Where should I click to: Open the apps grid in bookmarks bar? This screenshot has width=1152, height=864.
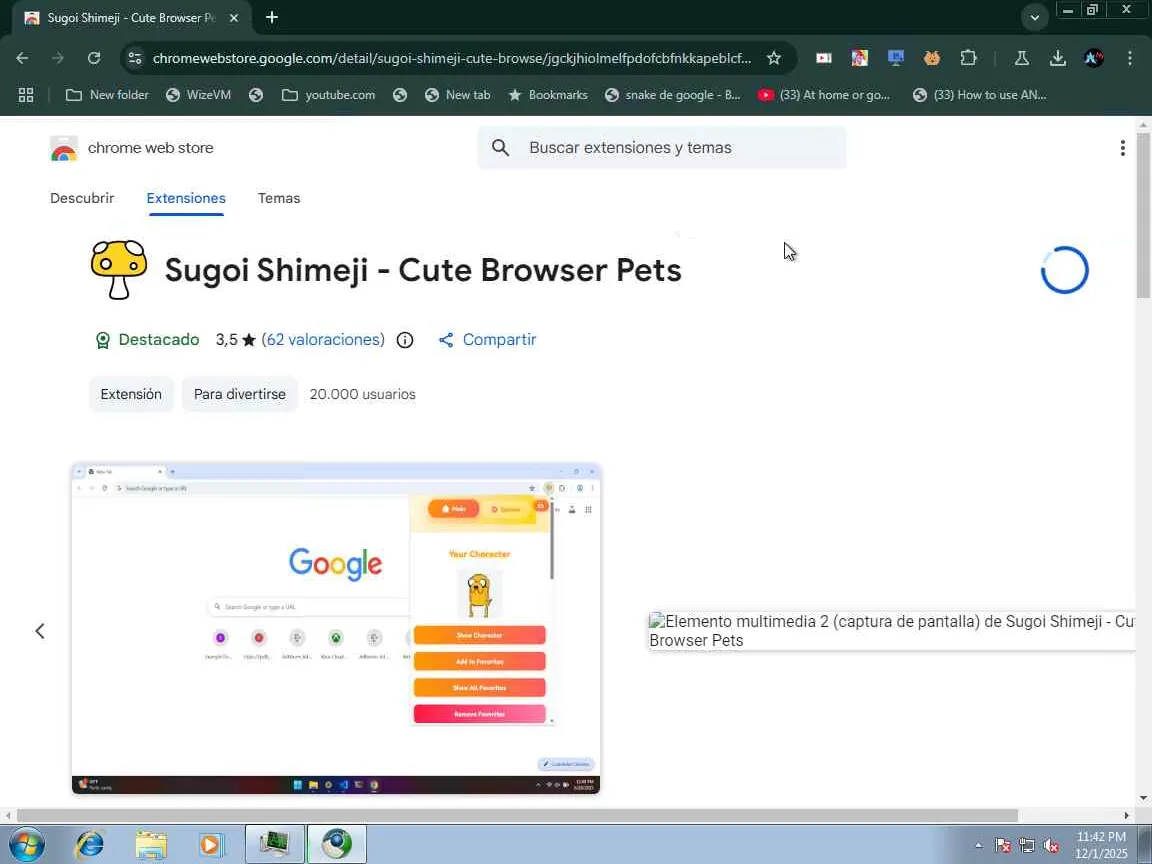[x=26, y=95]
